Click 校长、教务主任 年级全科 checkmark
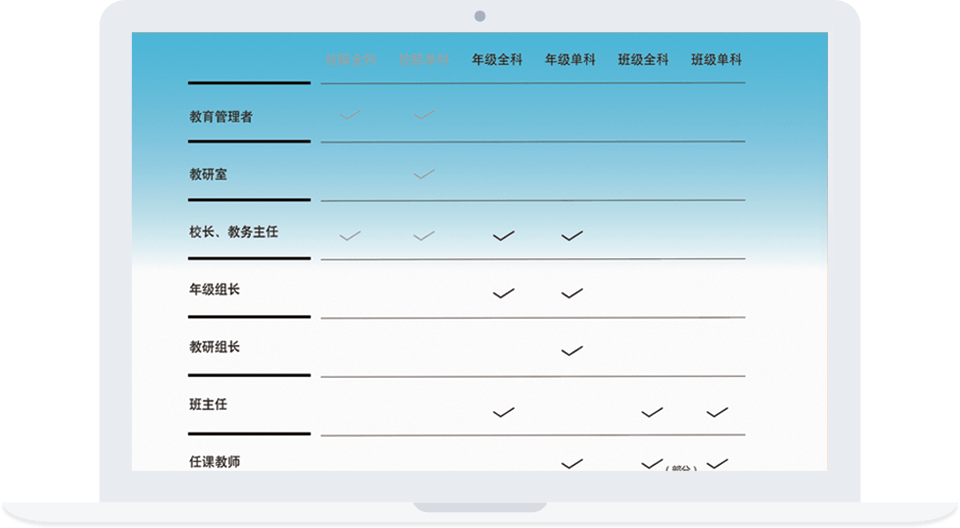 coord(504,236)
